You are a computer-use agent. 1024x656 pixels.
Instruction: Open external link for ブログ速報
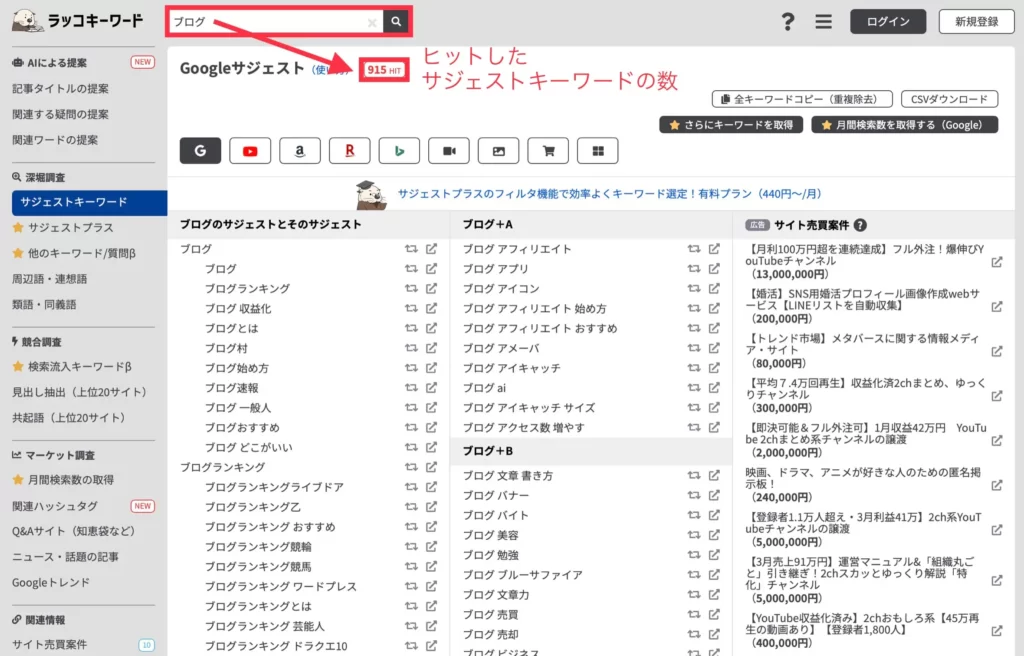pyautogui.click(x=432, y=387)
